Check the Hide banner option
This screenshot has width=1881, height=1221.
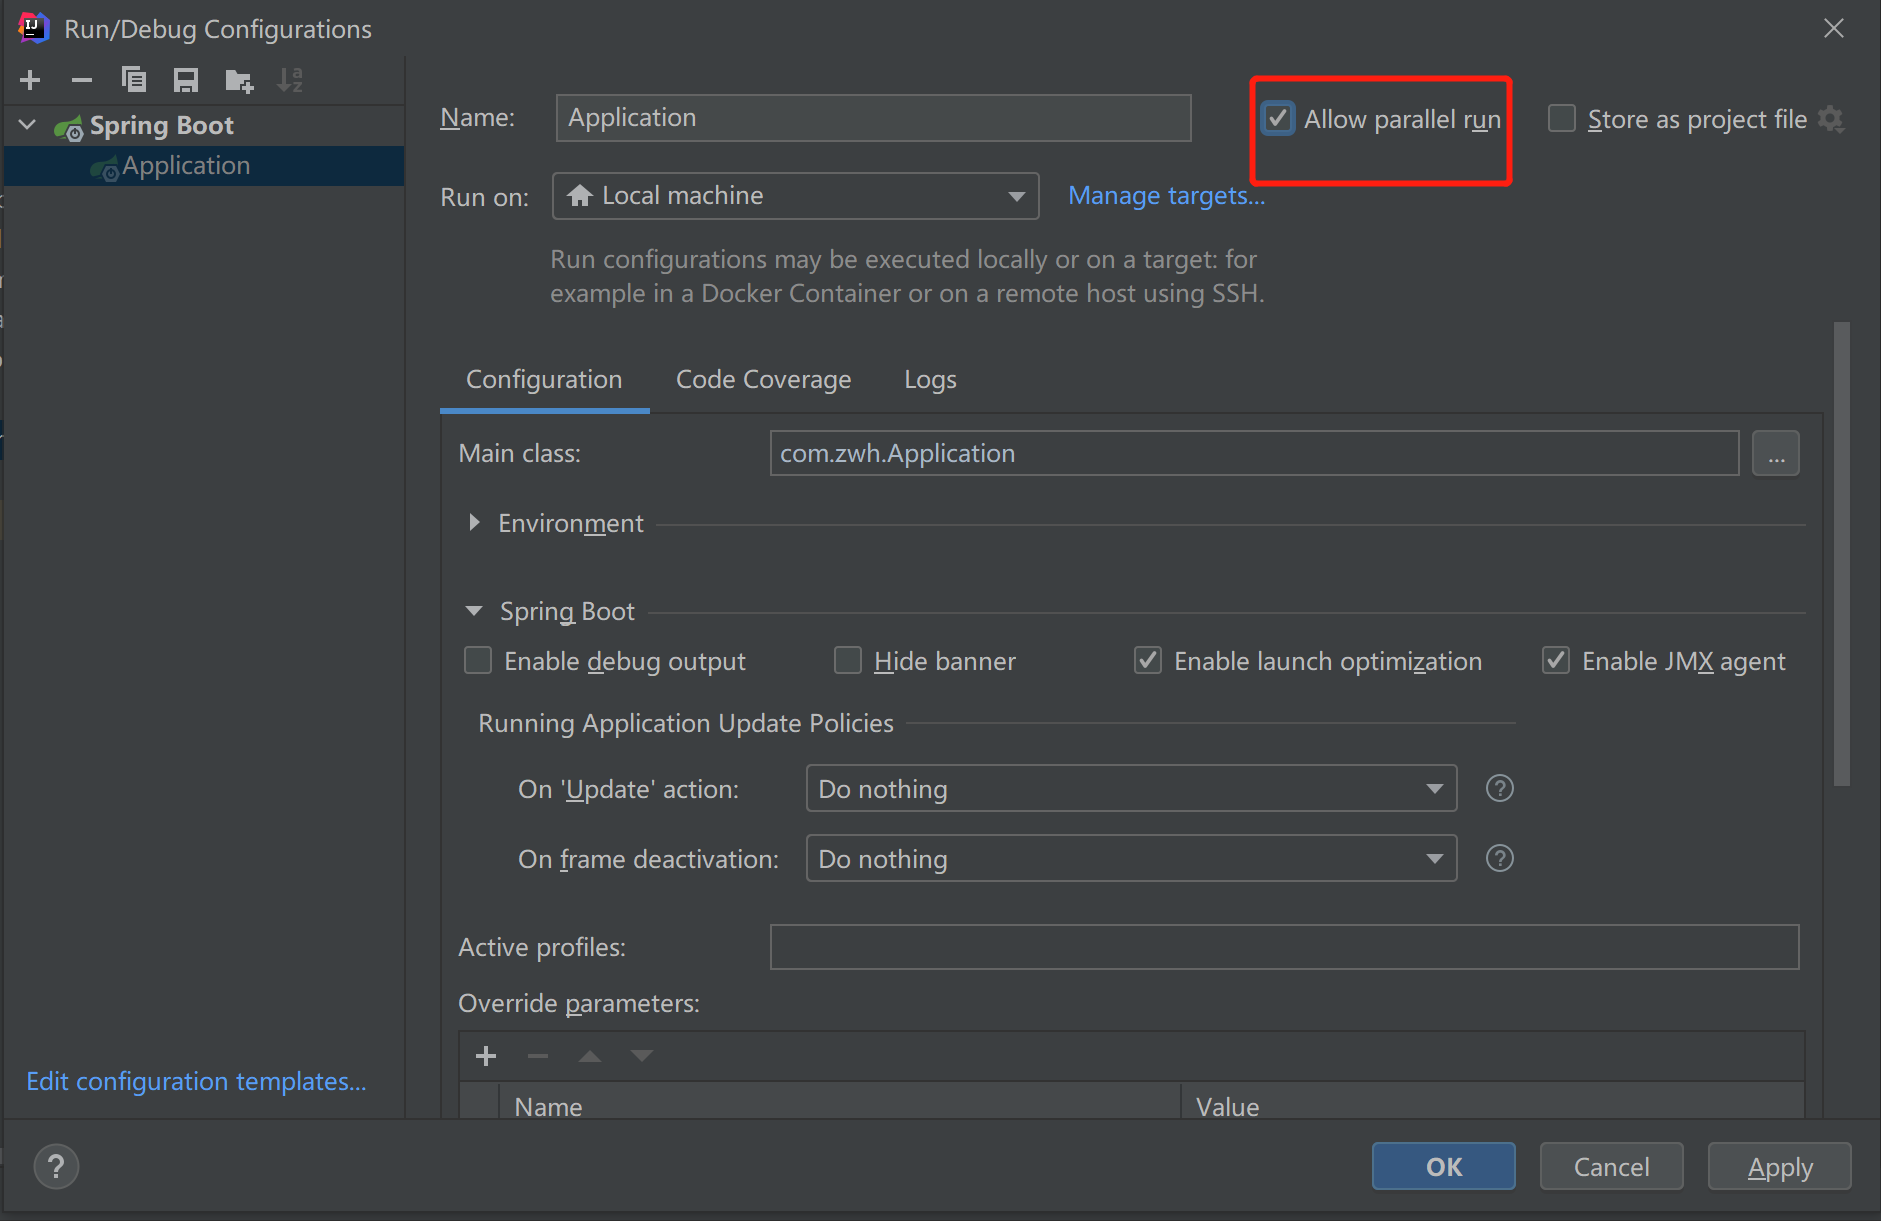[848, 661]
